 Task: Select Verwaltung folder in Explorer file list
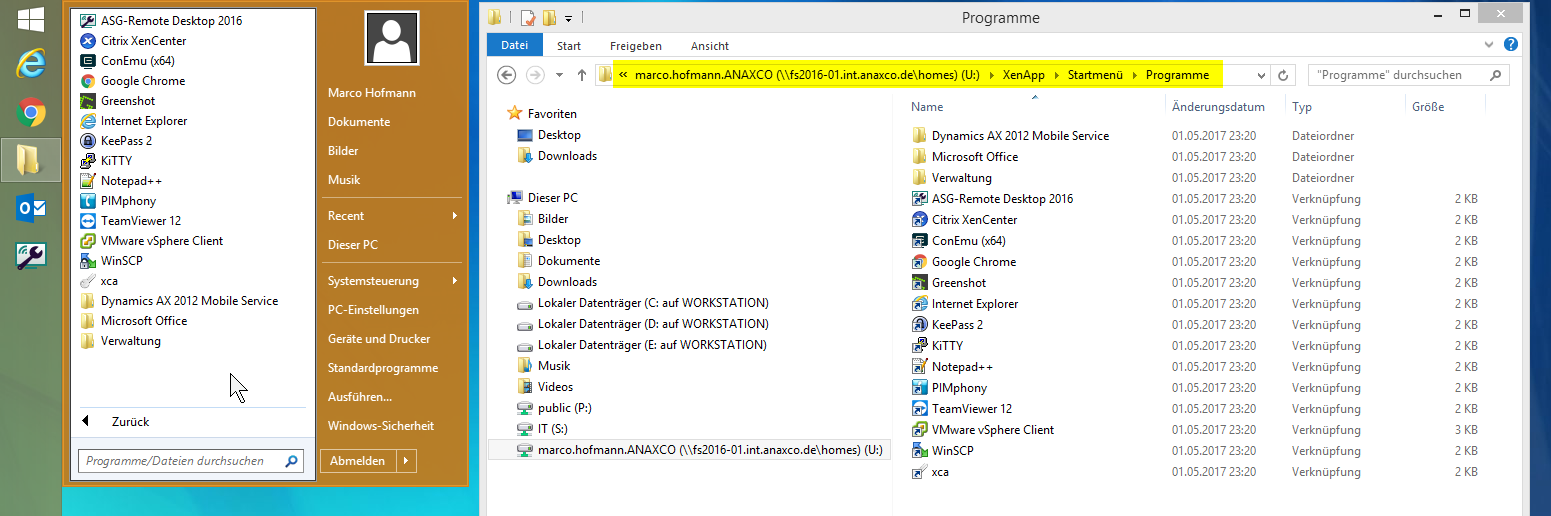pyautogui.click(x=951, y=178)
